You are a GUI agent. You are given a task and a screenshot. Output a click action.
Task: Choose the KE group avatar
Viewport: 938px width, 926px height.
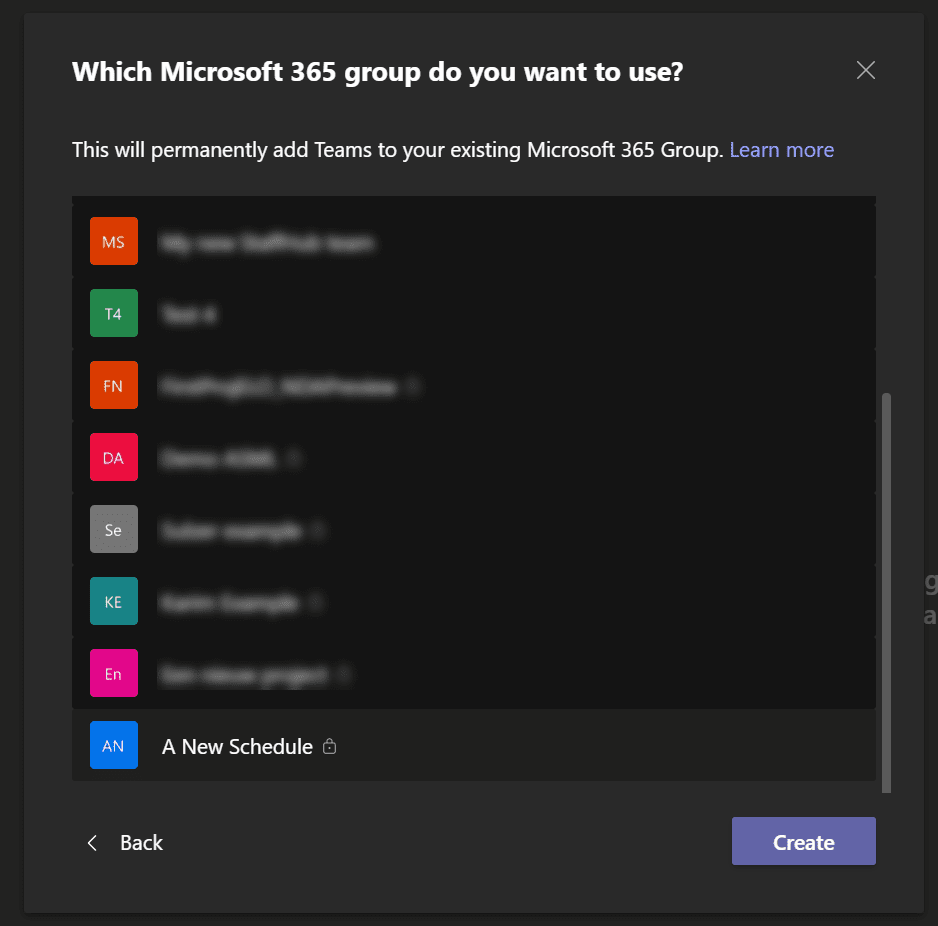click(x=114, y=601)
